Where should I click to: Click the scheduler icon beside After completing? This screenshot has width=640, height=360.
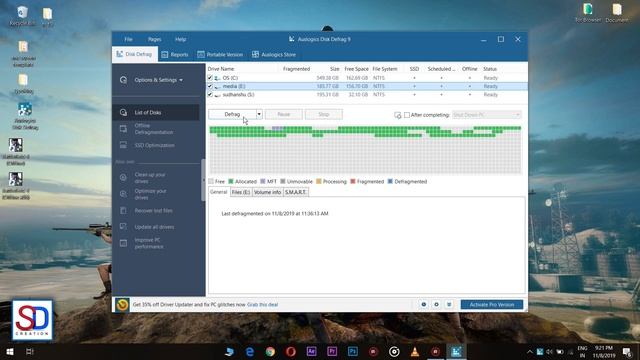click(398, 115)
